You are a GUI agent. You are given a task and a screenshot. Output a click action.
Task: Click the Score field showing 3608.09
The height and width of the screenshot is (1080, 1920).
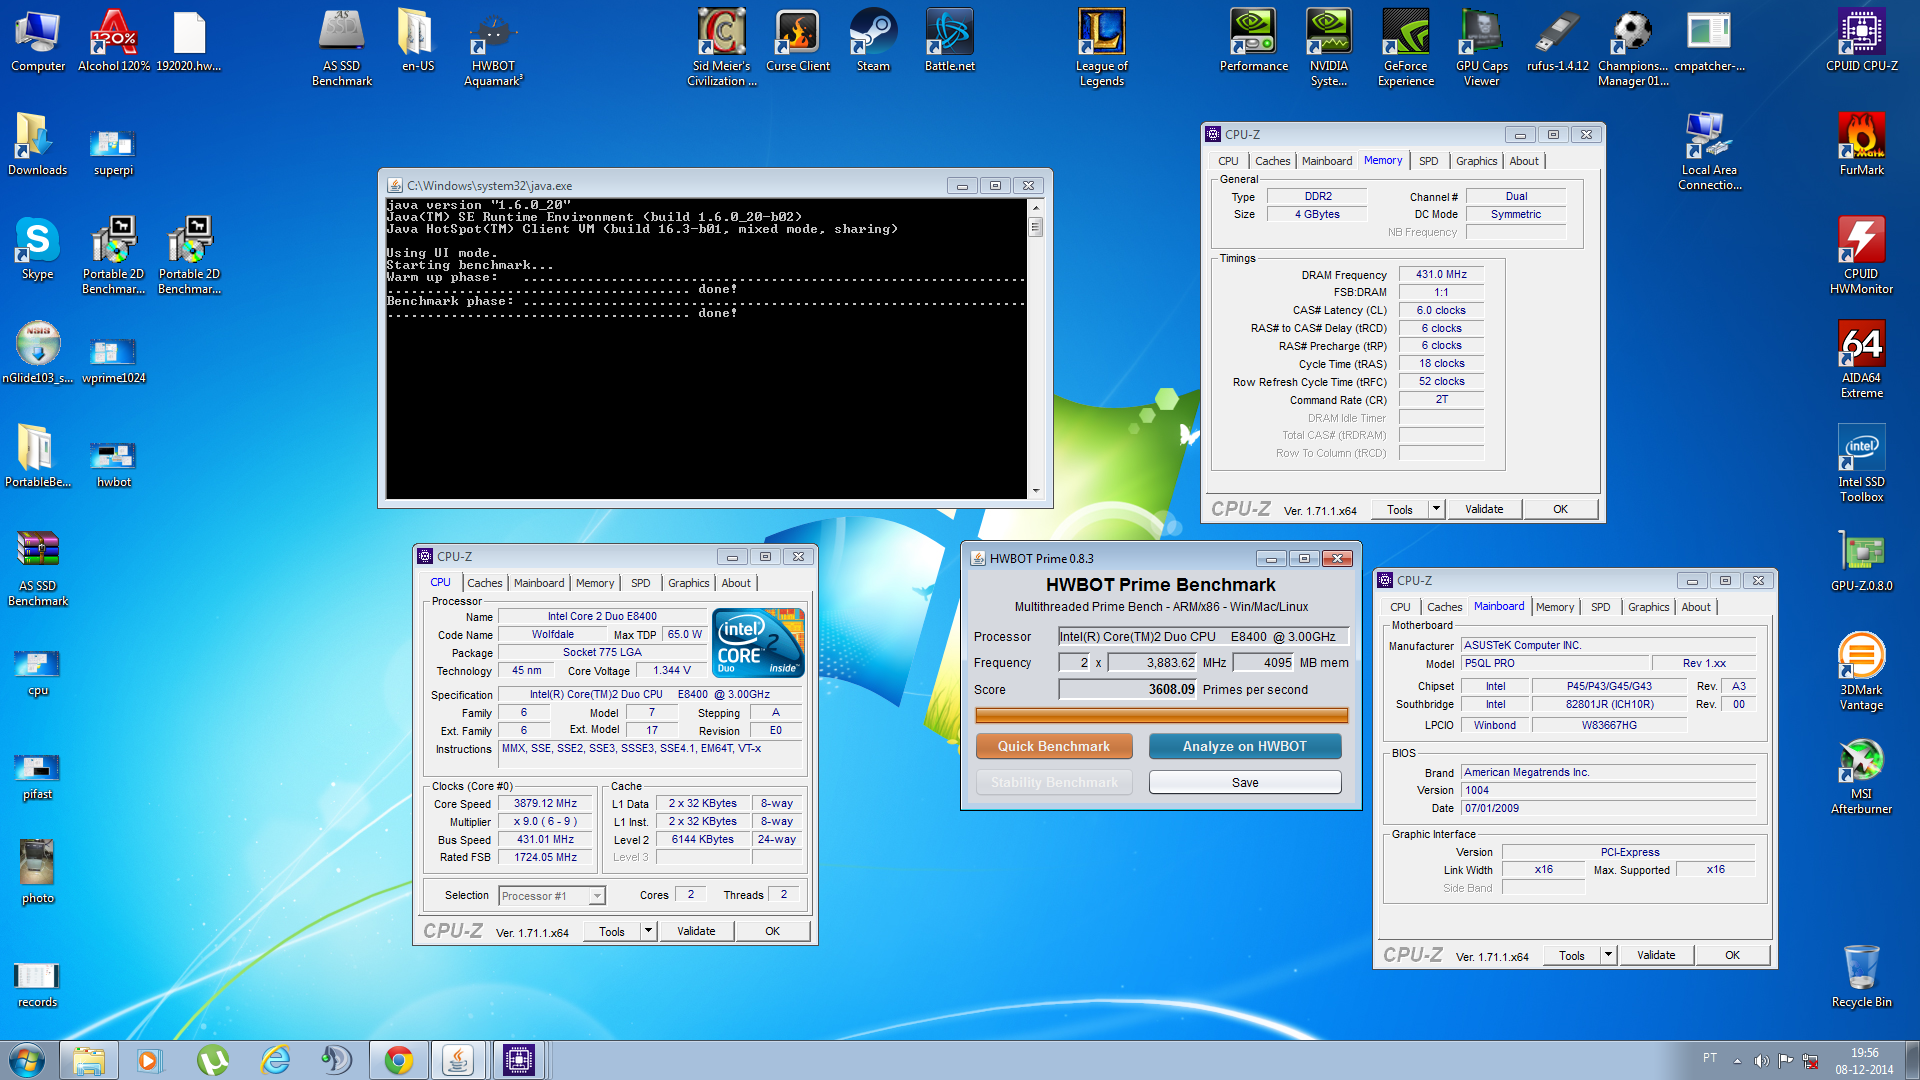(x=1128, y=689)
